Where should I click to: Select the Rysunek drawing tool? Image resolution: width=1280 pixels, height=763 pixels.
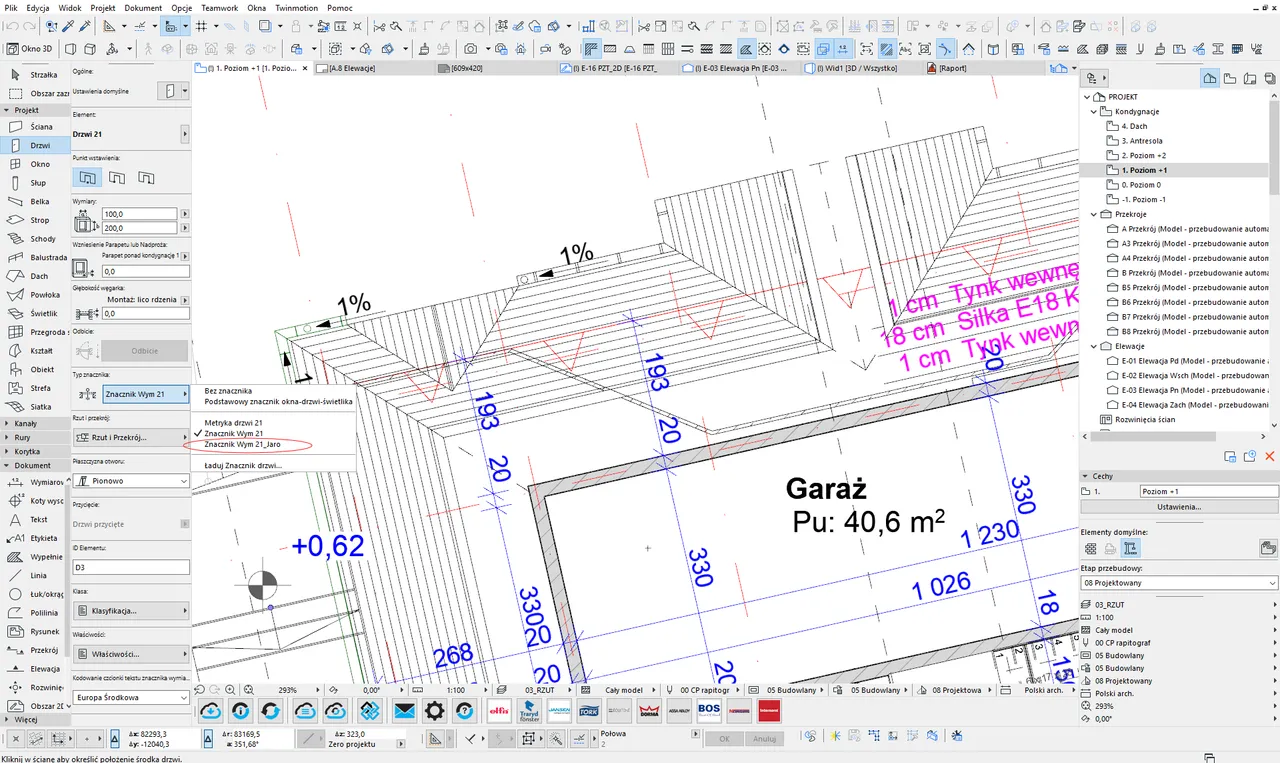click(x=35, y=632)
